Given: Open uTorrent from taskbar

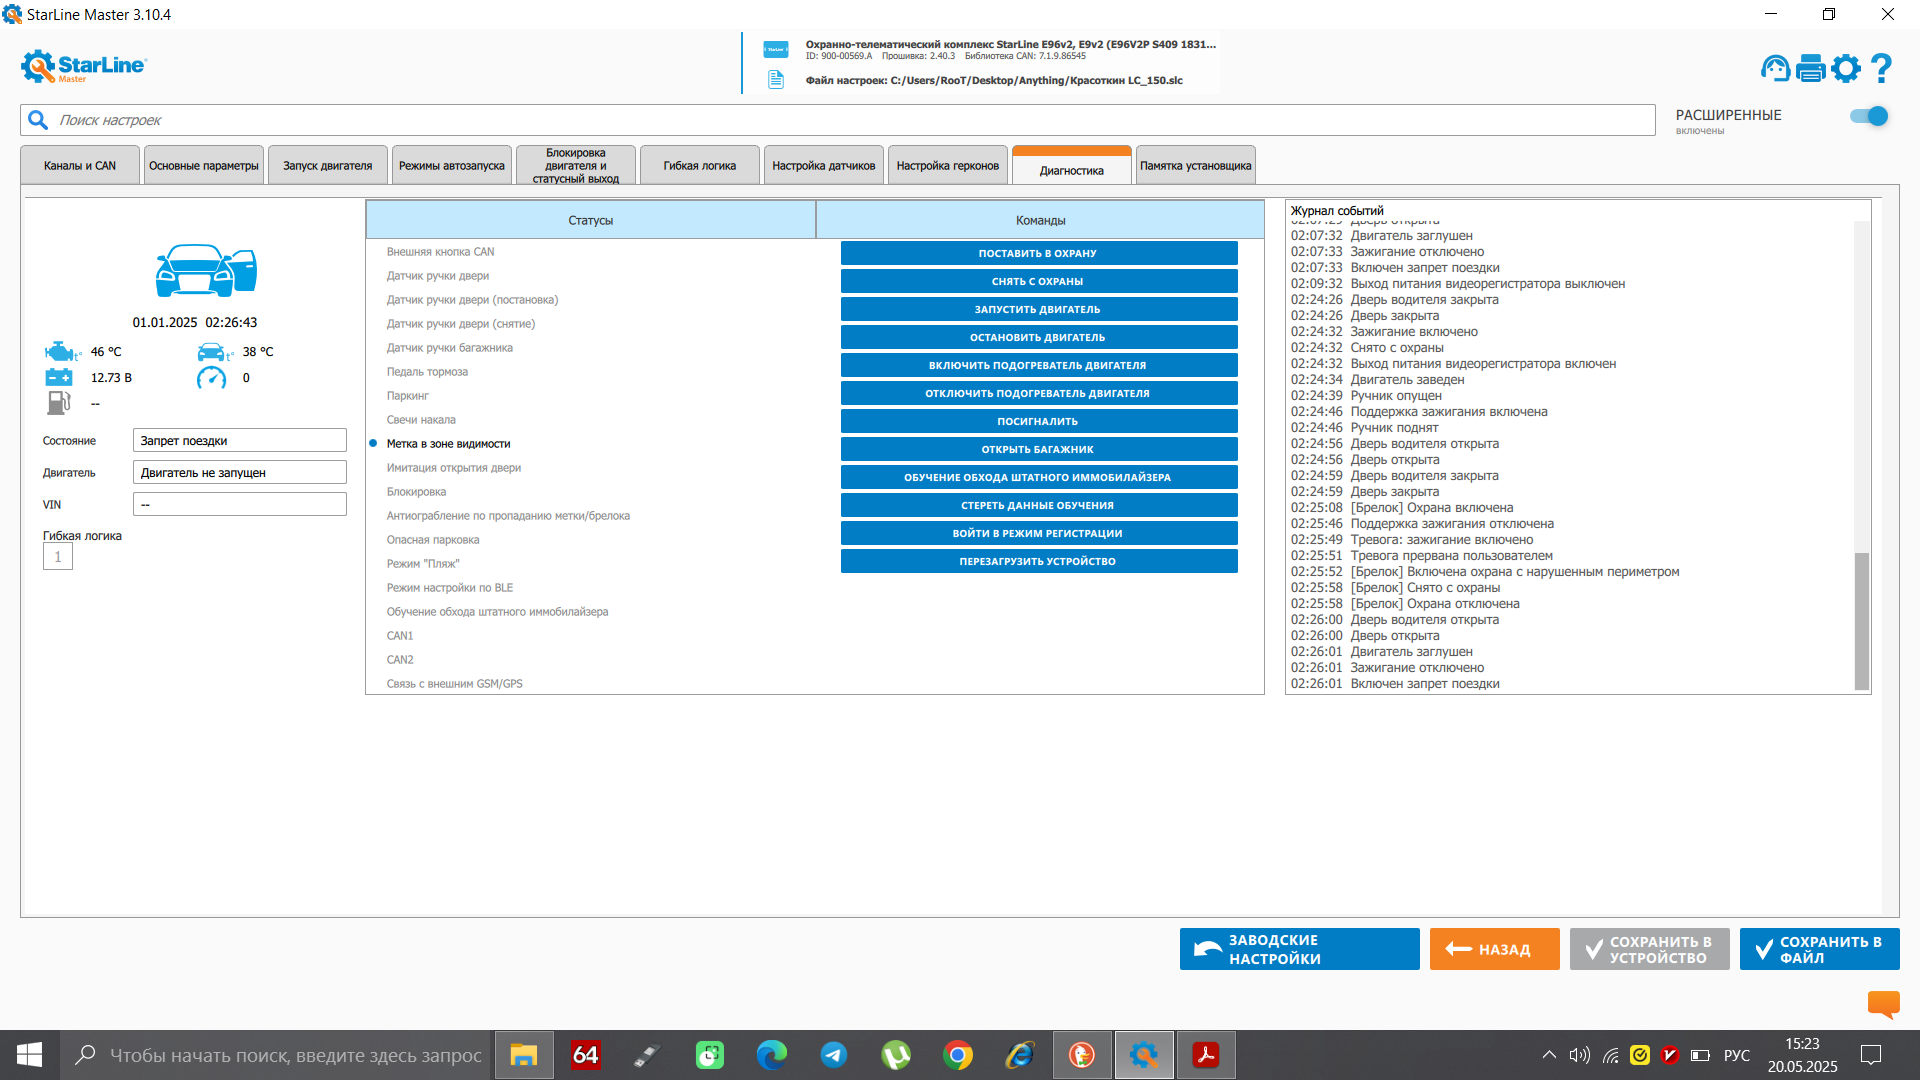Looking at the screenshot, I should [896, 1055].
